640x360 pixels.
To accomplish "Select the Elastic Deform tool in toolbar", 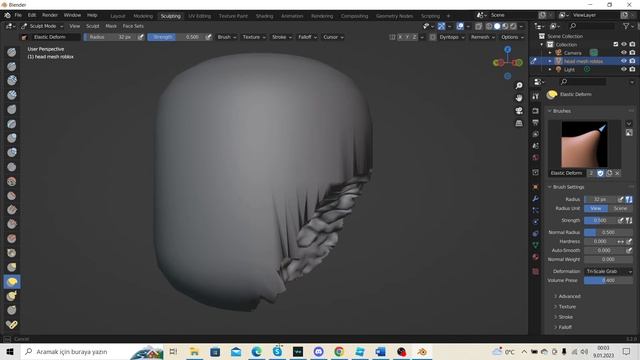I will (x=12, y=282).
